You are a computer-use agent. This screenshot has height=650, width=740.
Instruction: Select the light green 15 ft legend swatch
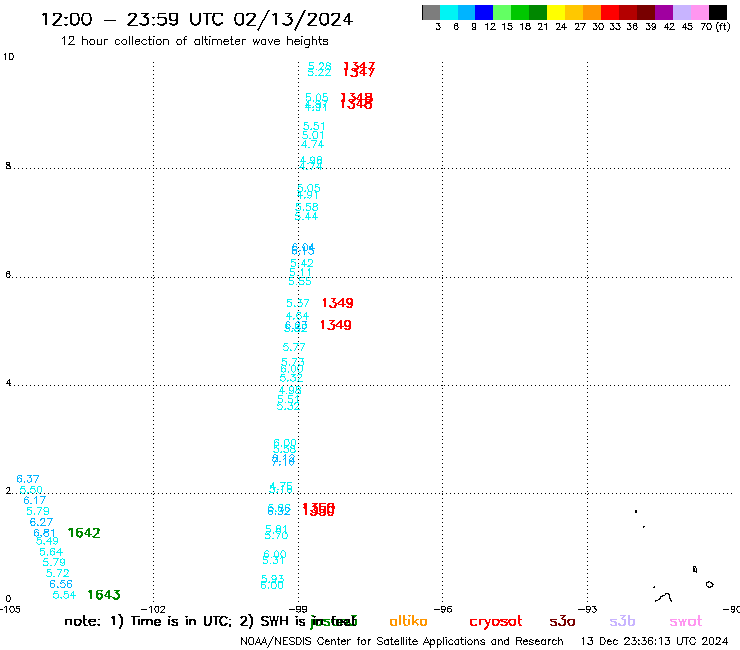(502, 12)
